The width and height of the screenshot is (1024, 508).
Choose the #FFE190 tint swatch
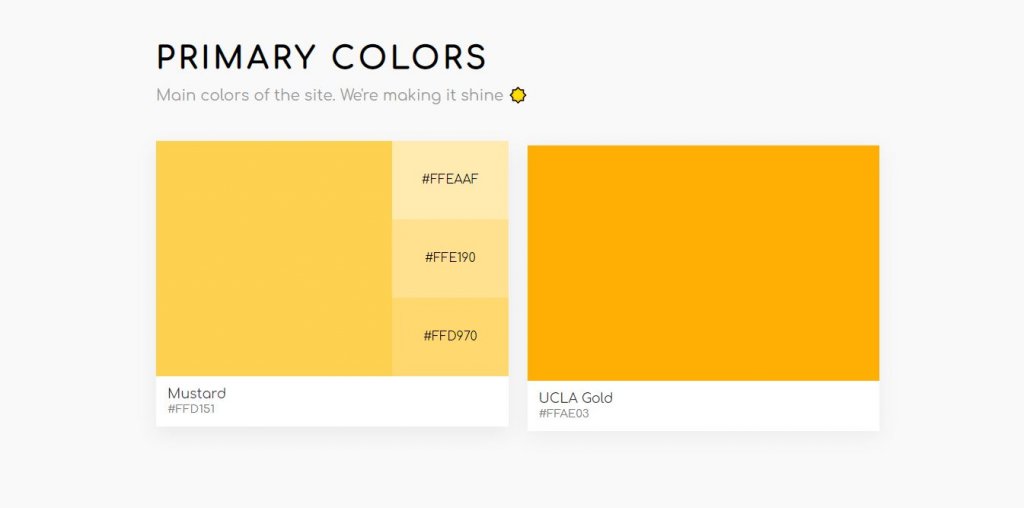(450, 258)
